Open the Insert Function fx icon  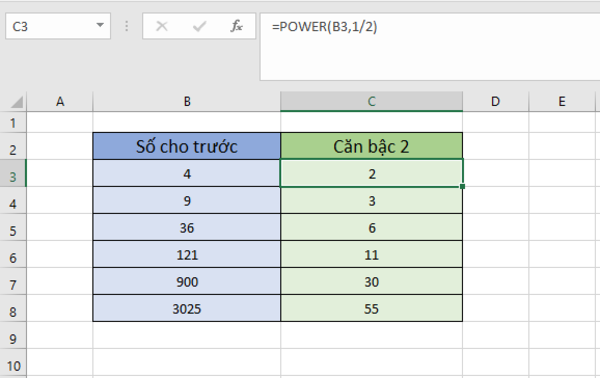click(x=236, y=26)
